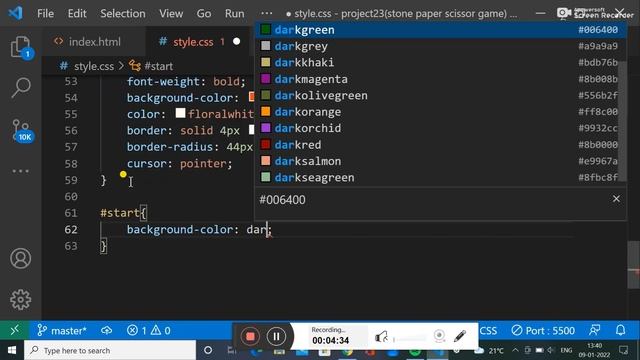Image resolution: width=640 pixels, height=360 pixels.
Task: Click line number 61 in the gutter
Action: point(71,213)
